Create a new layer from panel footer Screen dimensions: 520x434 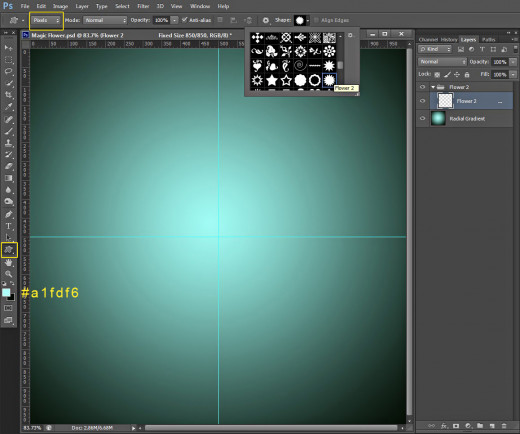pyautogui.click(x=492, y=426)
